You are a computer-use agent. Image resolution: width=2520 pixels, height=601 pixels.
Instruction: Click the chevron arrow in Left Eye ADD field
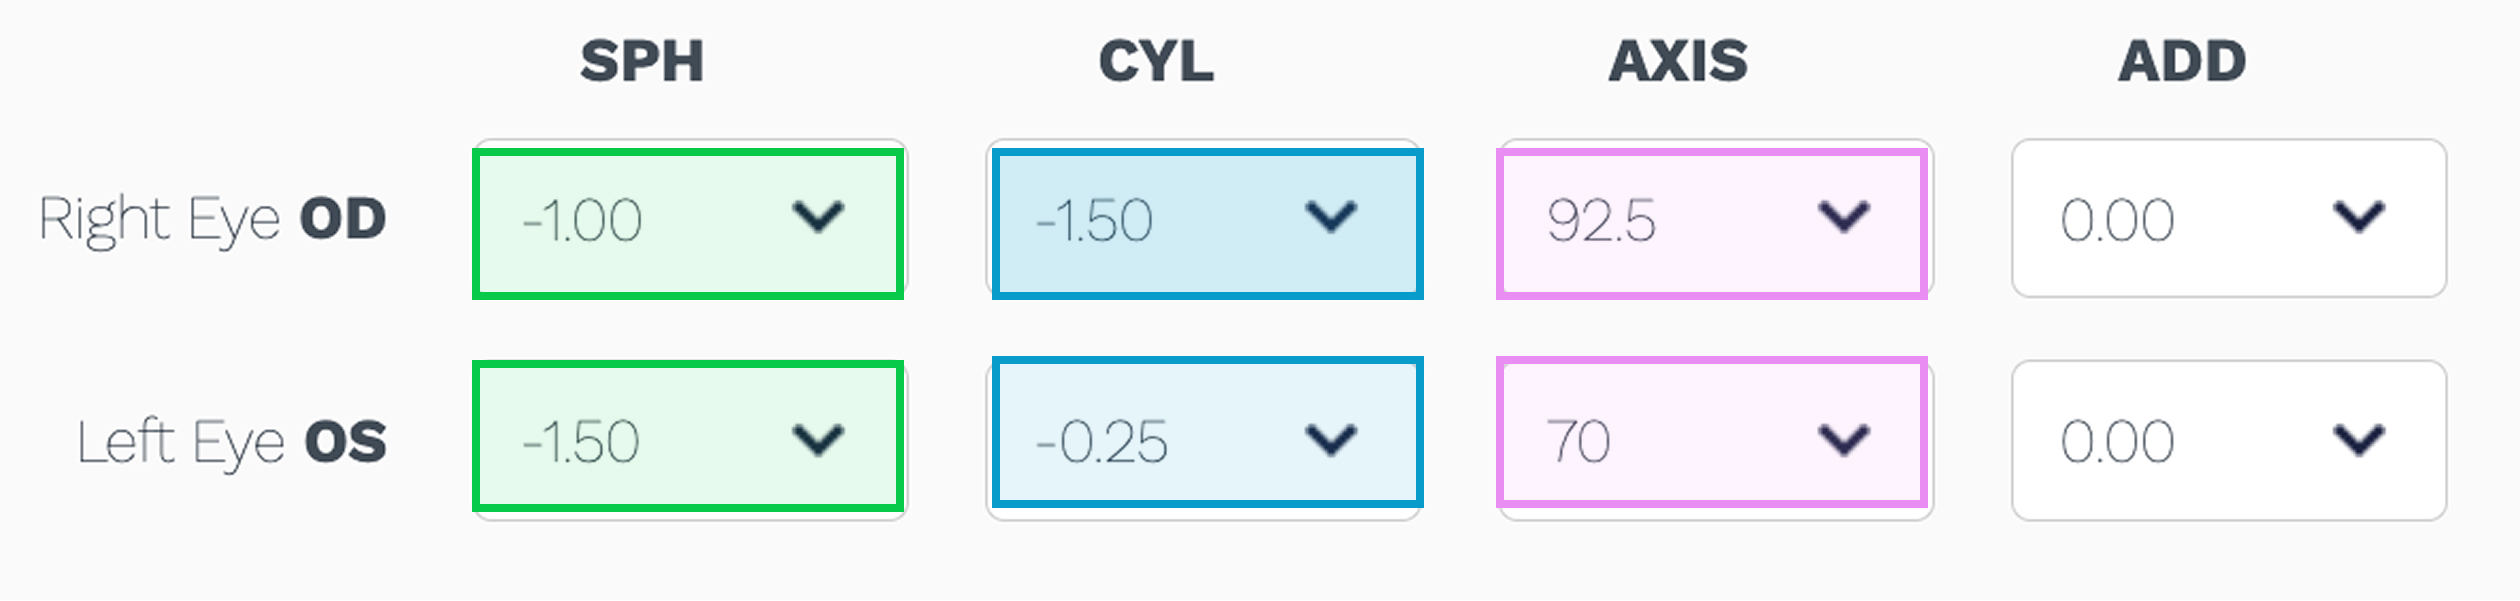pyautogui.click(x=2359, y=439)
